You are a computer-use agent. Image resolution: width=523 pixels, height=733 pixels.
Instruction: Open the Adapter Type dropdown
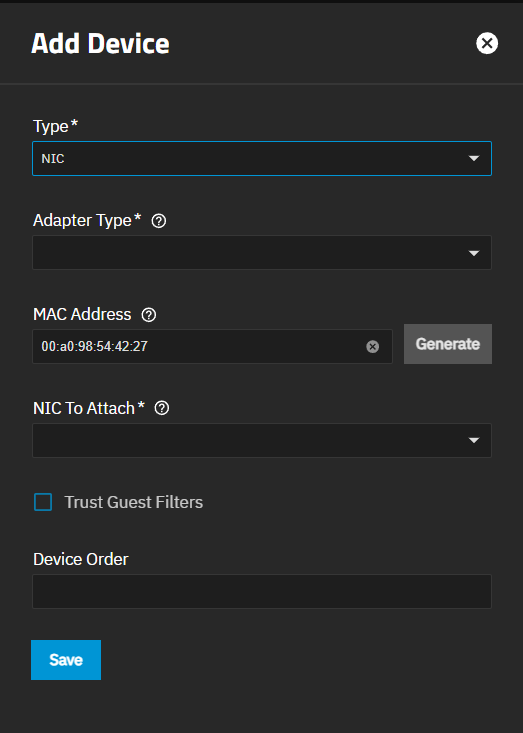click(x=262, y=252)
